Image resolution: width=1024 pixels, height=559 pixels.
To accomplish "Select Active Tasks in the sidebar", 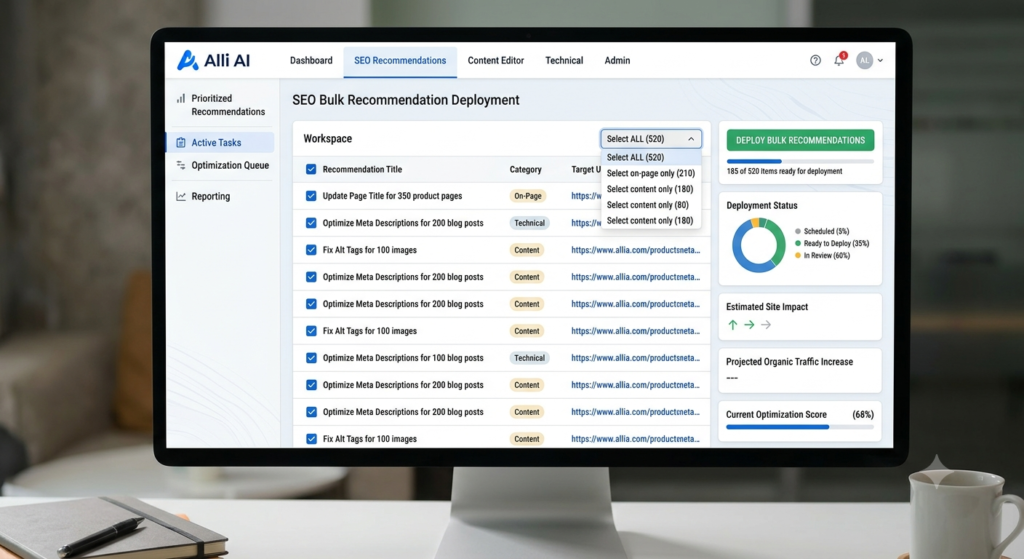I will 221,142.
